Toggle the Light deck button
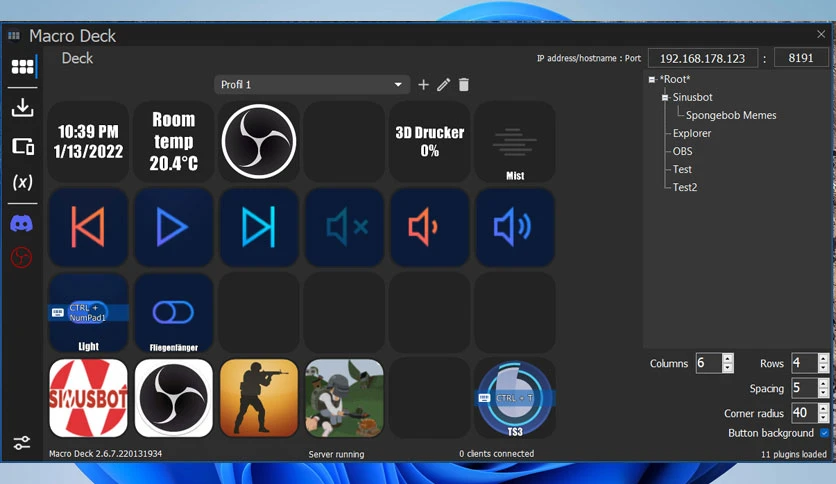Viewport: 836px width, 484px height. [89, 313]
